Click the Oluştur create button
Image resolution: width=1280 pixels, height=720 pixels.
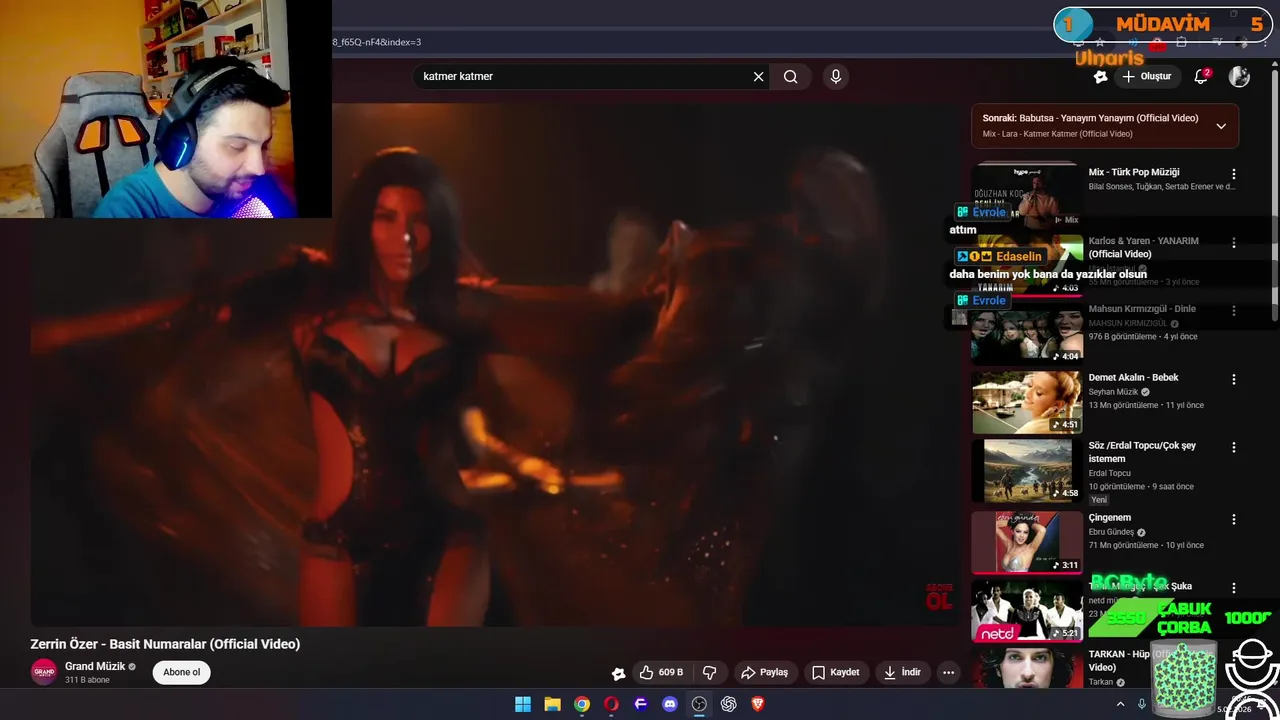pyautogui.click(x=1146, y=76)
